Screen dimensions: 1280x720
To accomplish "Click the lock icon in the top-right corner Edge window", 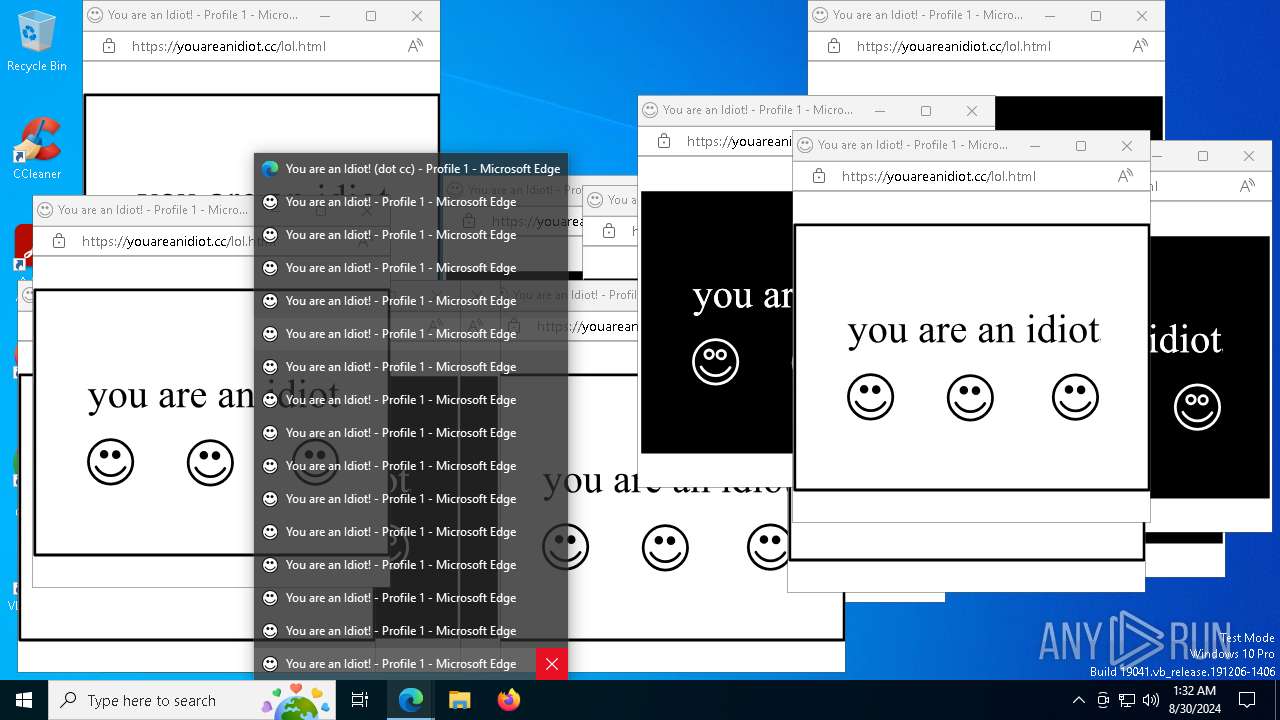I will tap(834, 46).
